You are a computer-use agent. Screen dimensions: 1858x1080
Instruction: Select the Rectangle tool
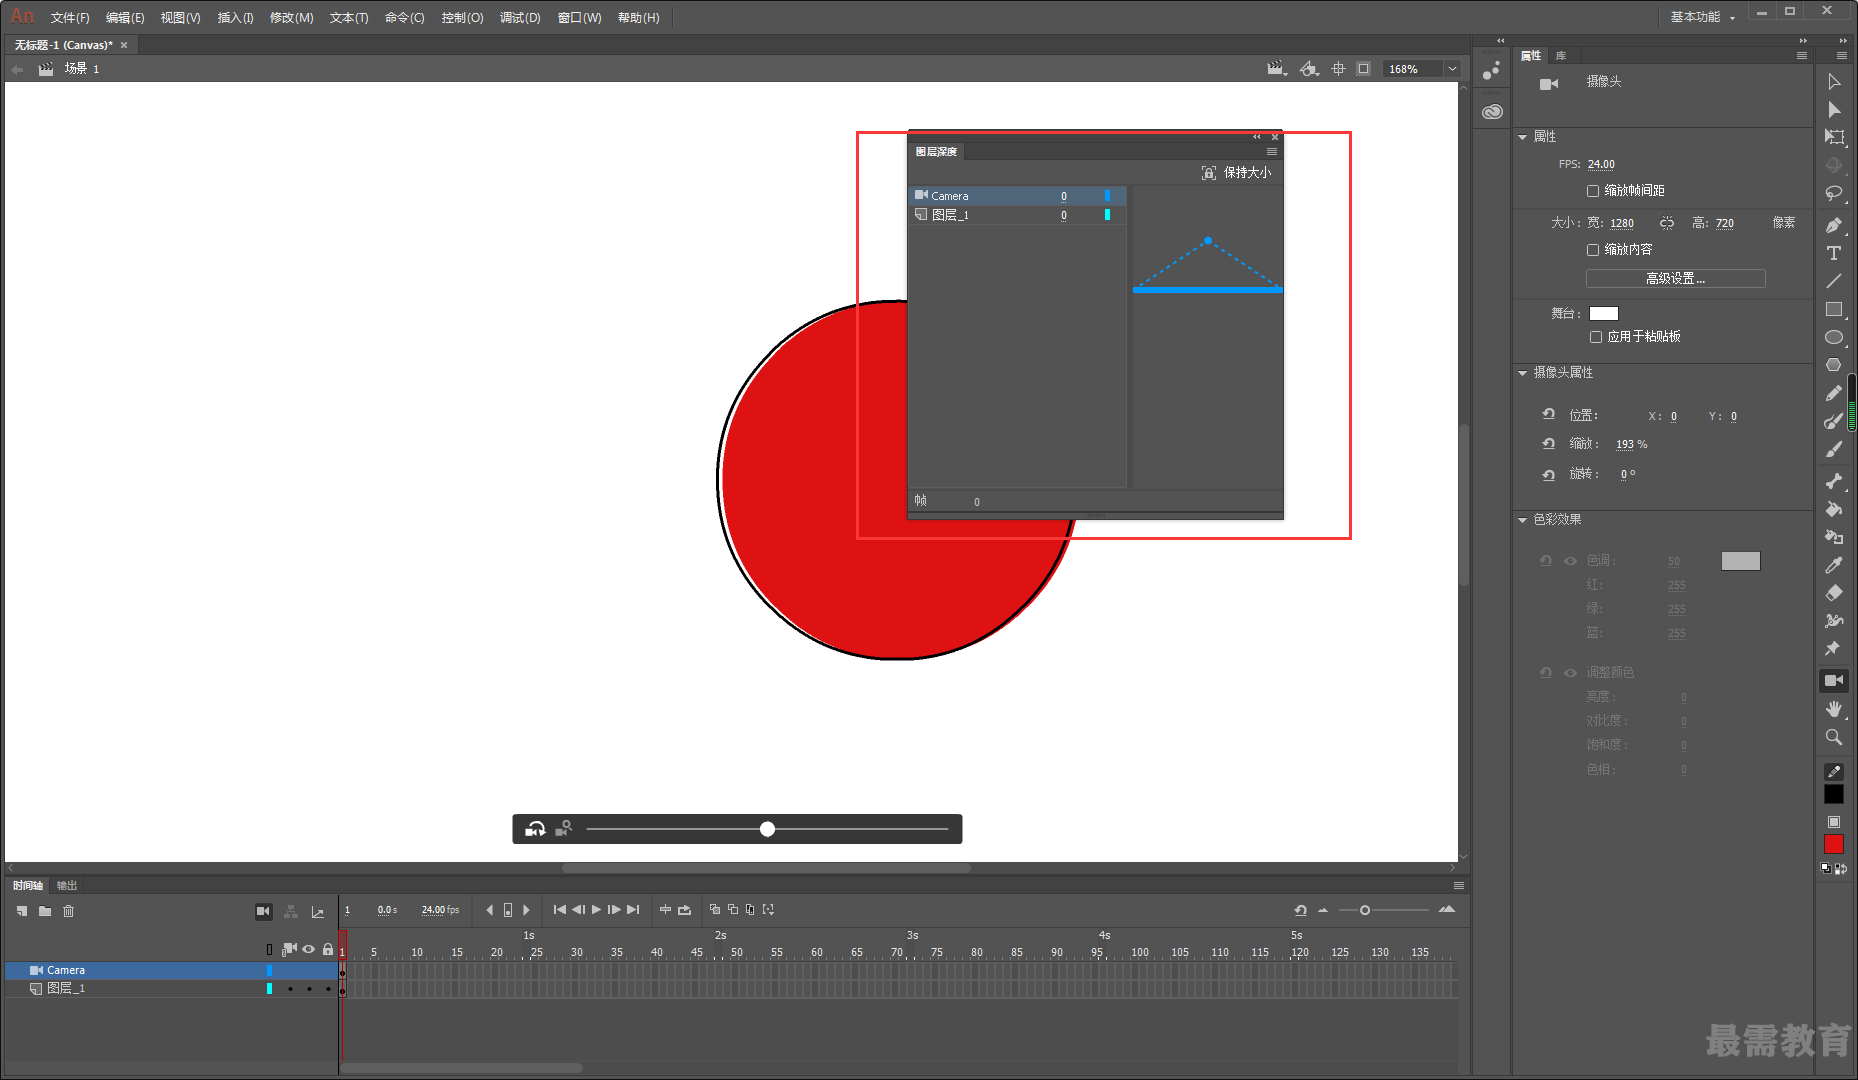[x=1833, y=309]
